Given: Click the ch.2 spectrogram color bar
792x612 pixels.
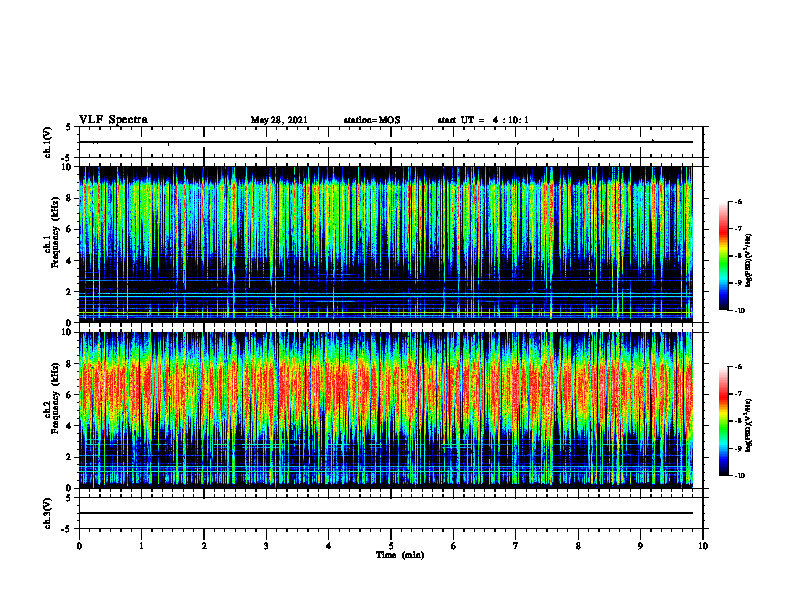Looking at the screenshot, I should pos(723,421).
